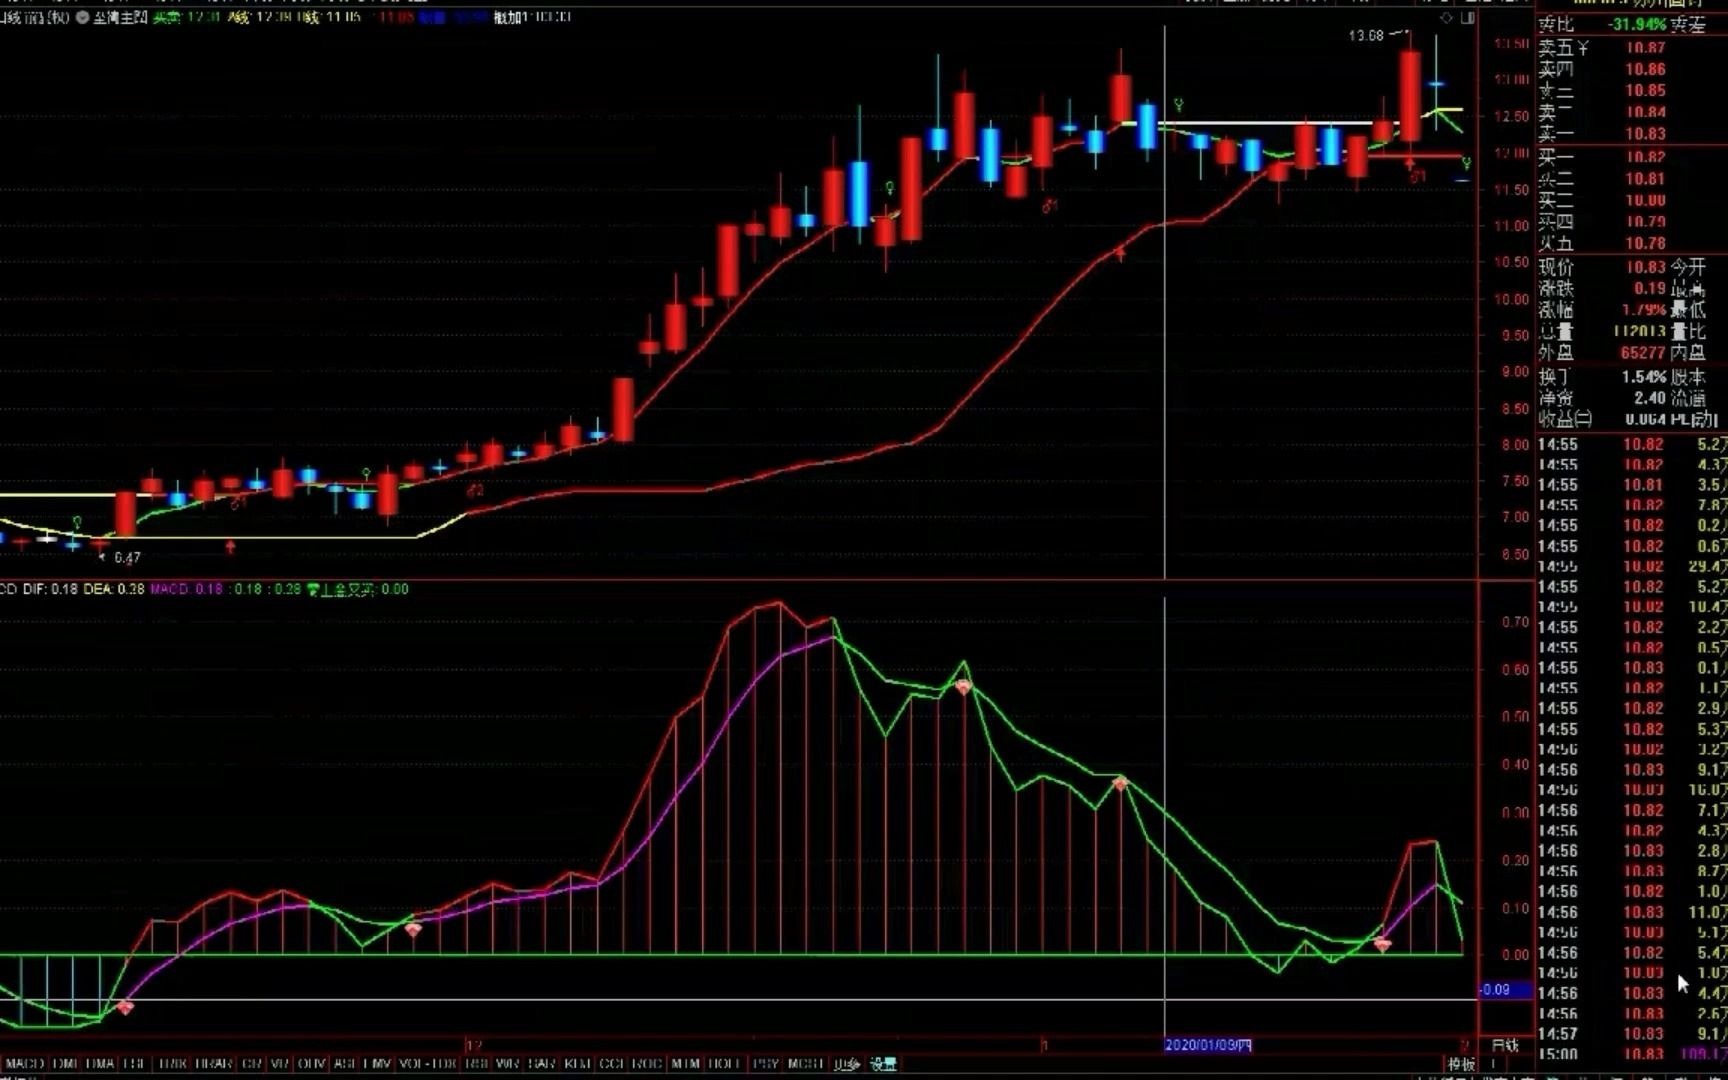This screenshot has height=1080, width=1728.
Task: Select the CR indicator tab
Action: point(252,1064)
